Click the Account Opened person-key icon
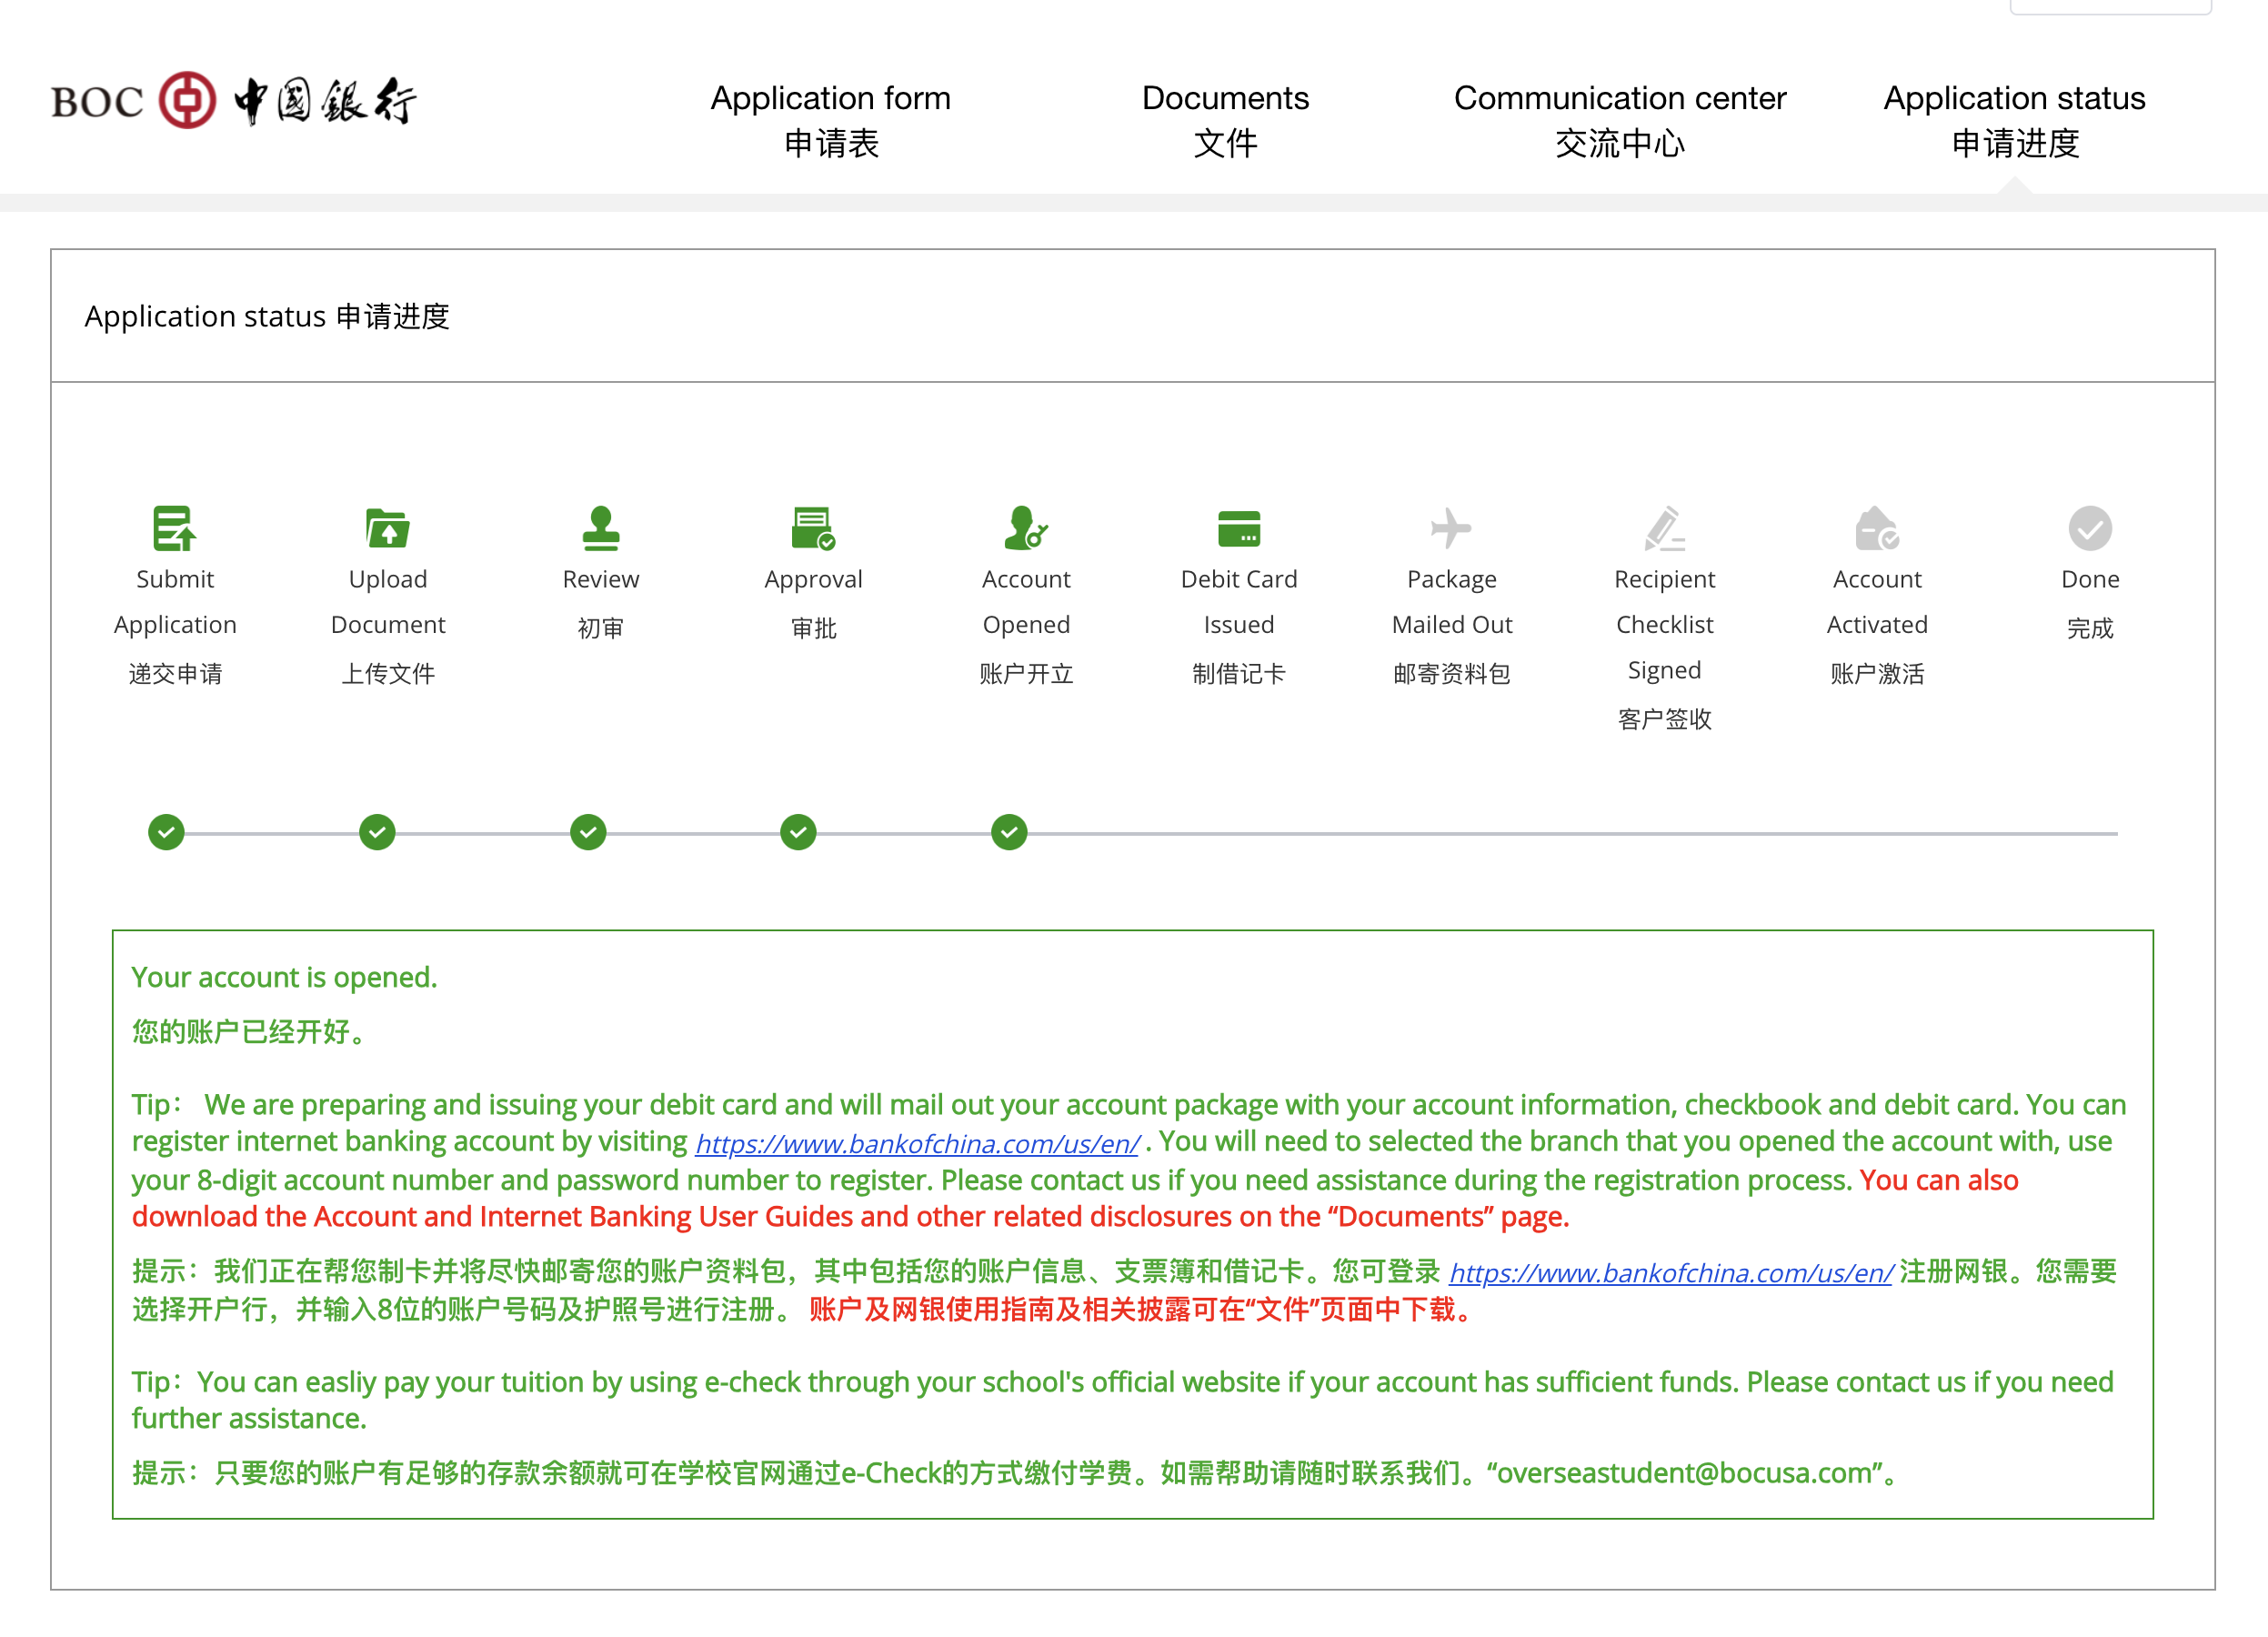The width and height of the screenshot is (2268, 1637). (1026, 528)
